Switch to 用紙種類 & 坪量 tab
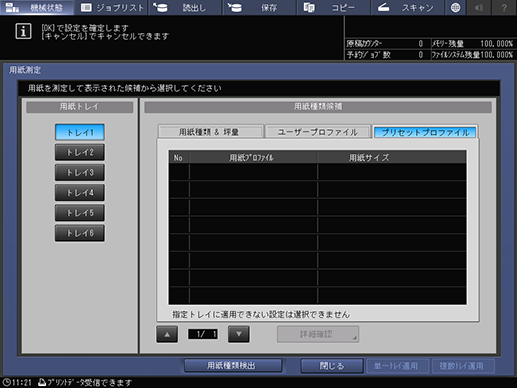 click(x=211, y=132)
